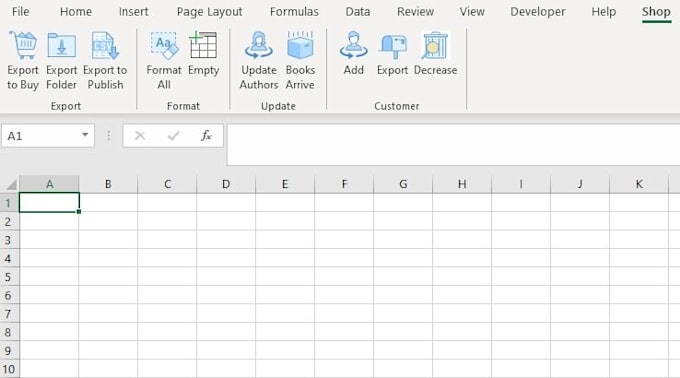
Task: Switch to the Data tab
Action: [x=358, y=12]
